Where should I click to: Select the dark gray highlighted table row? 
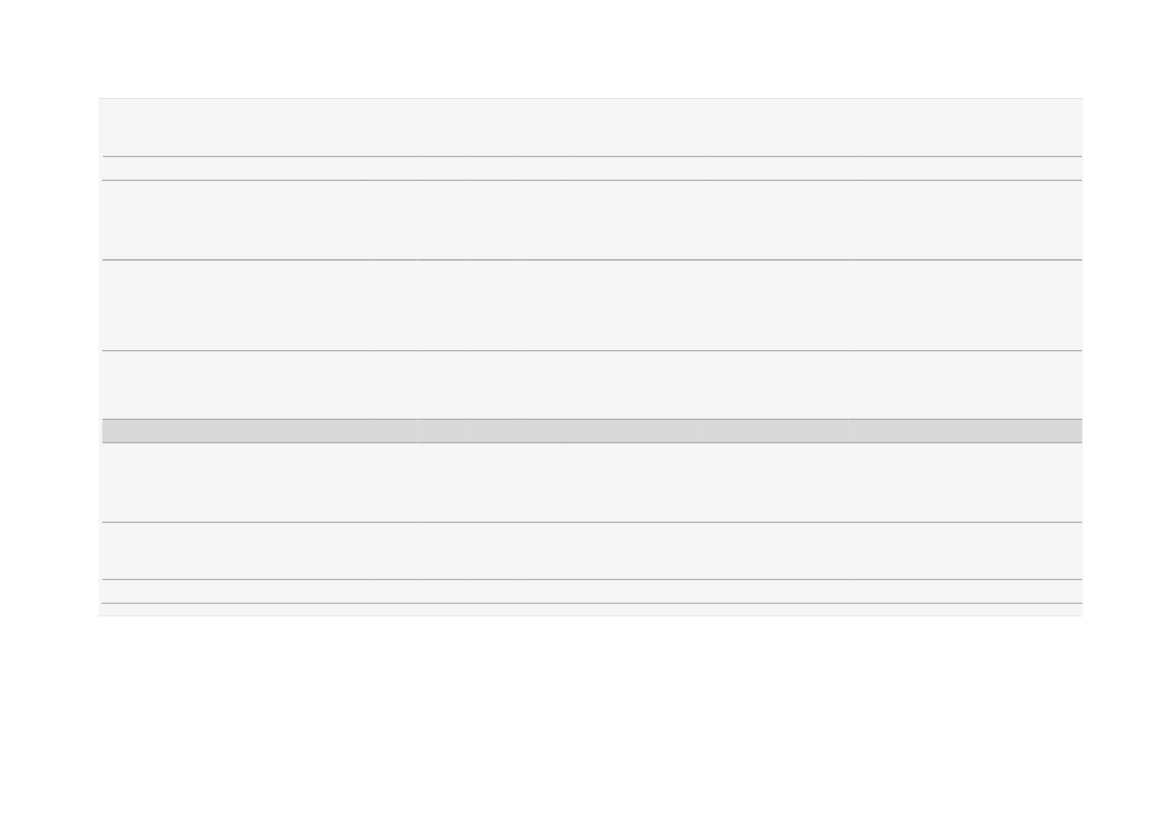tap(592, 431)
